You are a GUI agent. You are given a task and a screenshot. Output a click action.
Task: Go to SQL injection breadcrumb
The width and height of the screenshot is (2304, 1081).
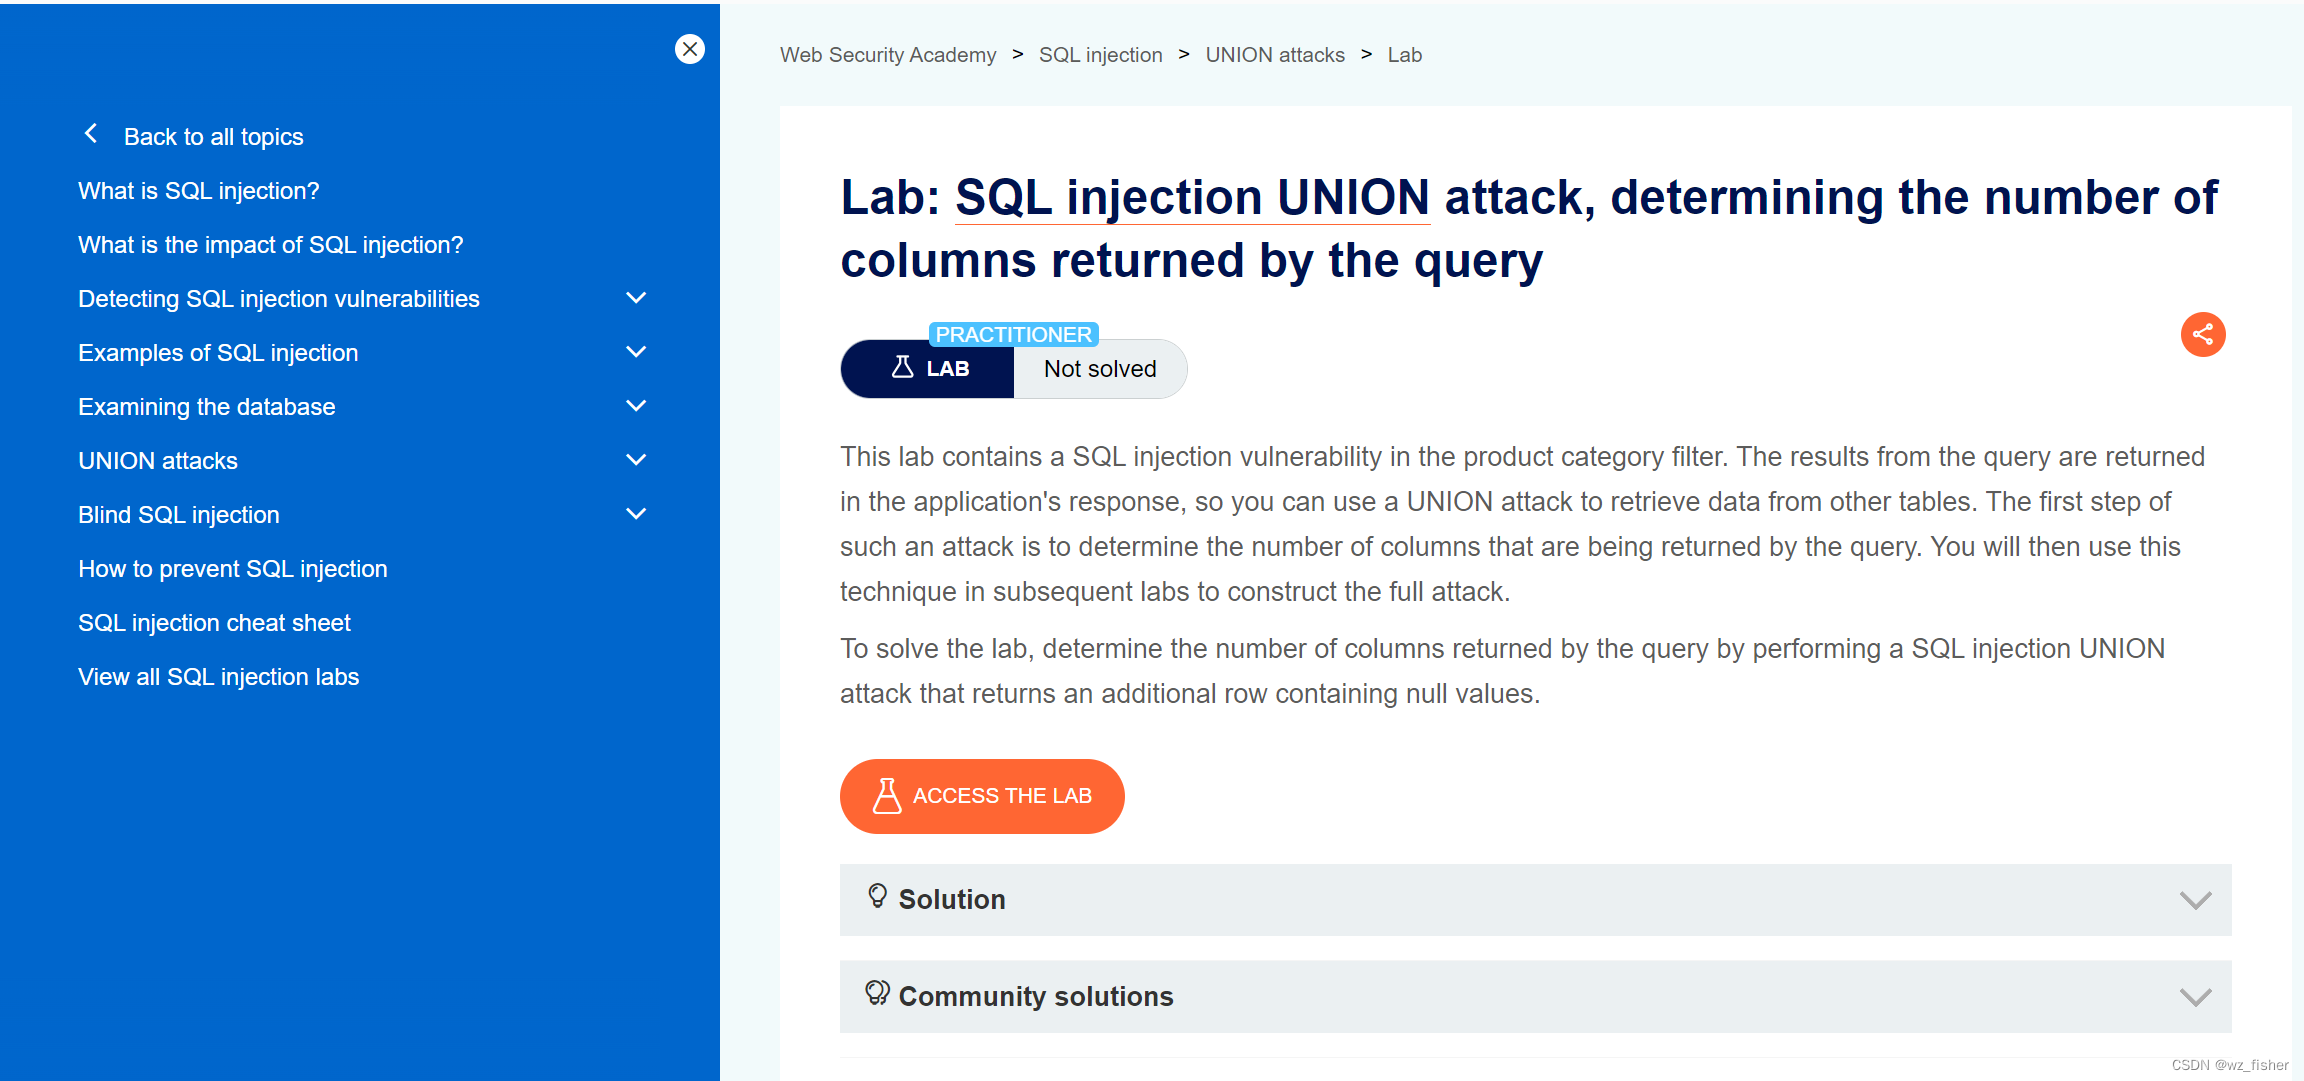coord(1100,55)
